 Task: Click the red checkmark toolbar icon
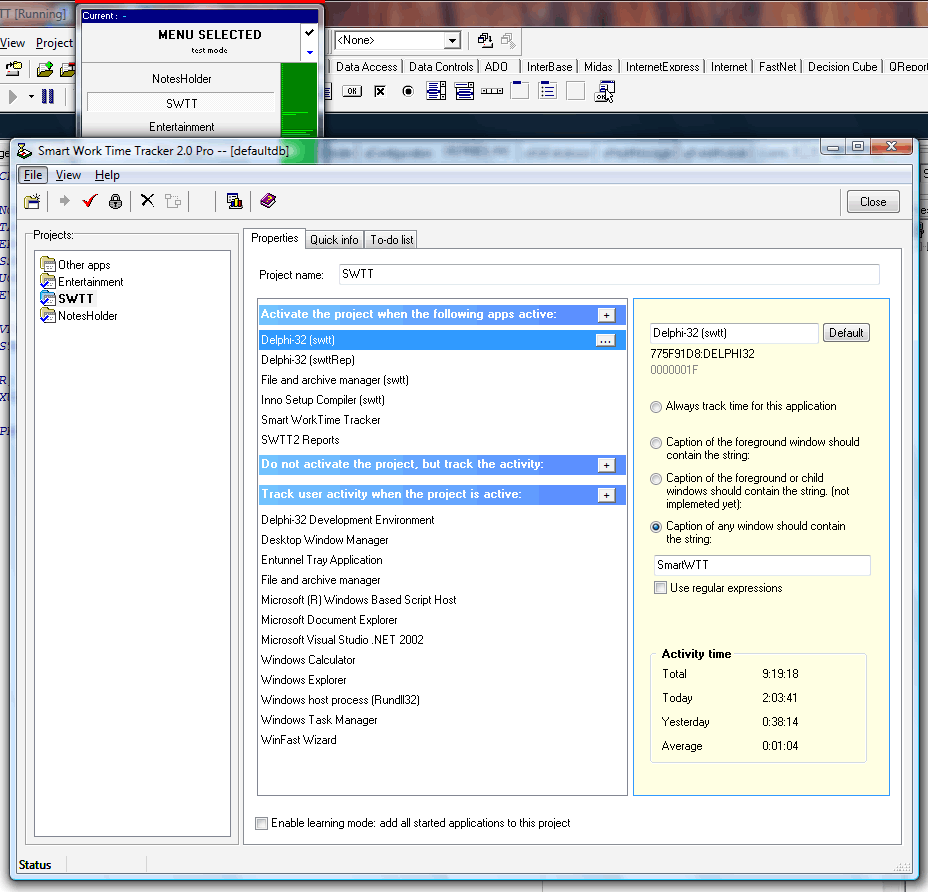pos(89,201)
